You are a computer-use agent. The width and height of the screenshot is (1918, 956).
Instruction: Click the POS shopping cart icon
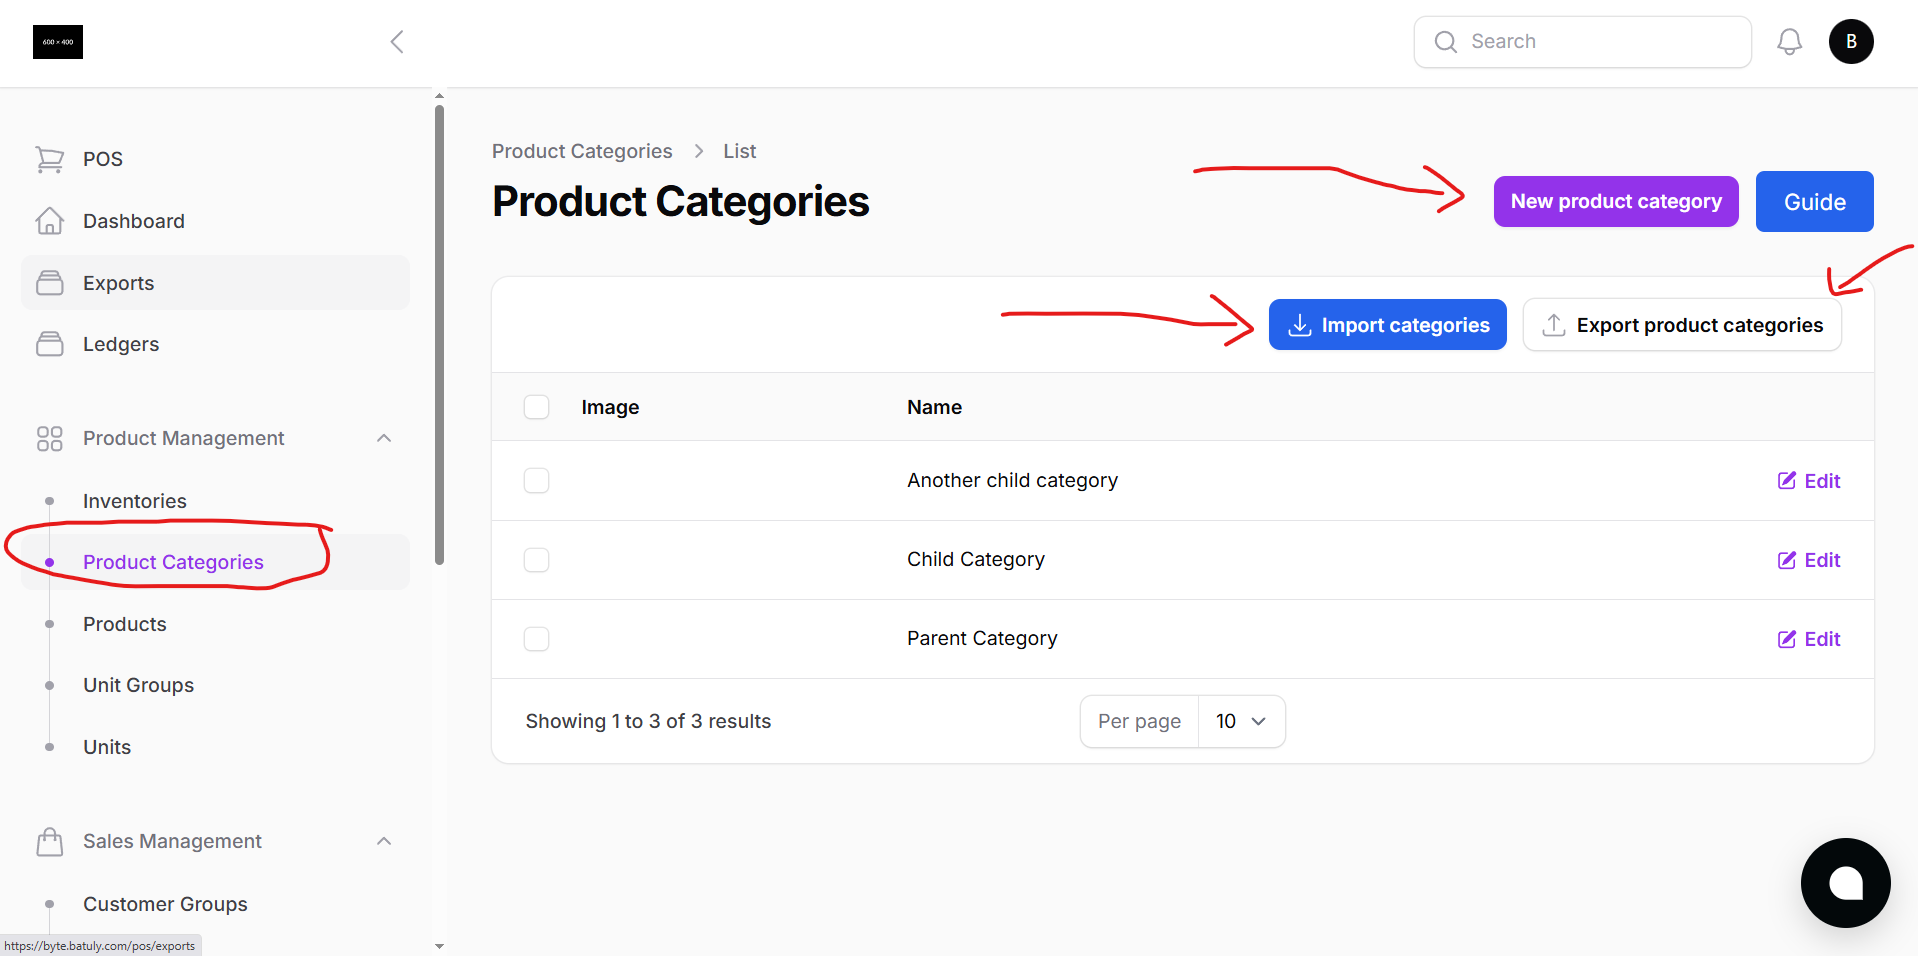[49, 159]
